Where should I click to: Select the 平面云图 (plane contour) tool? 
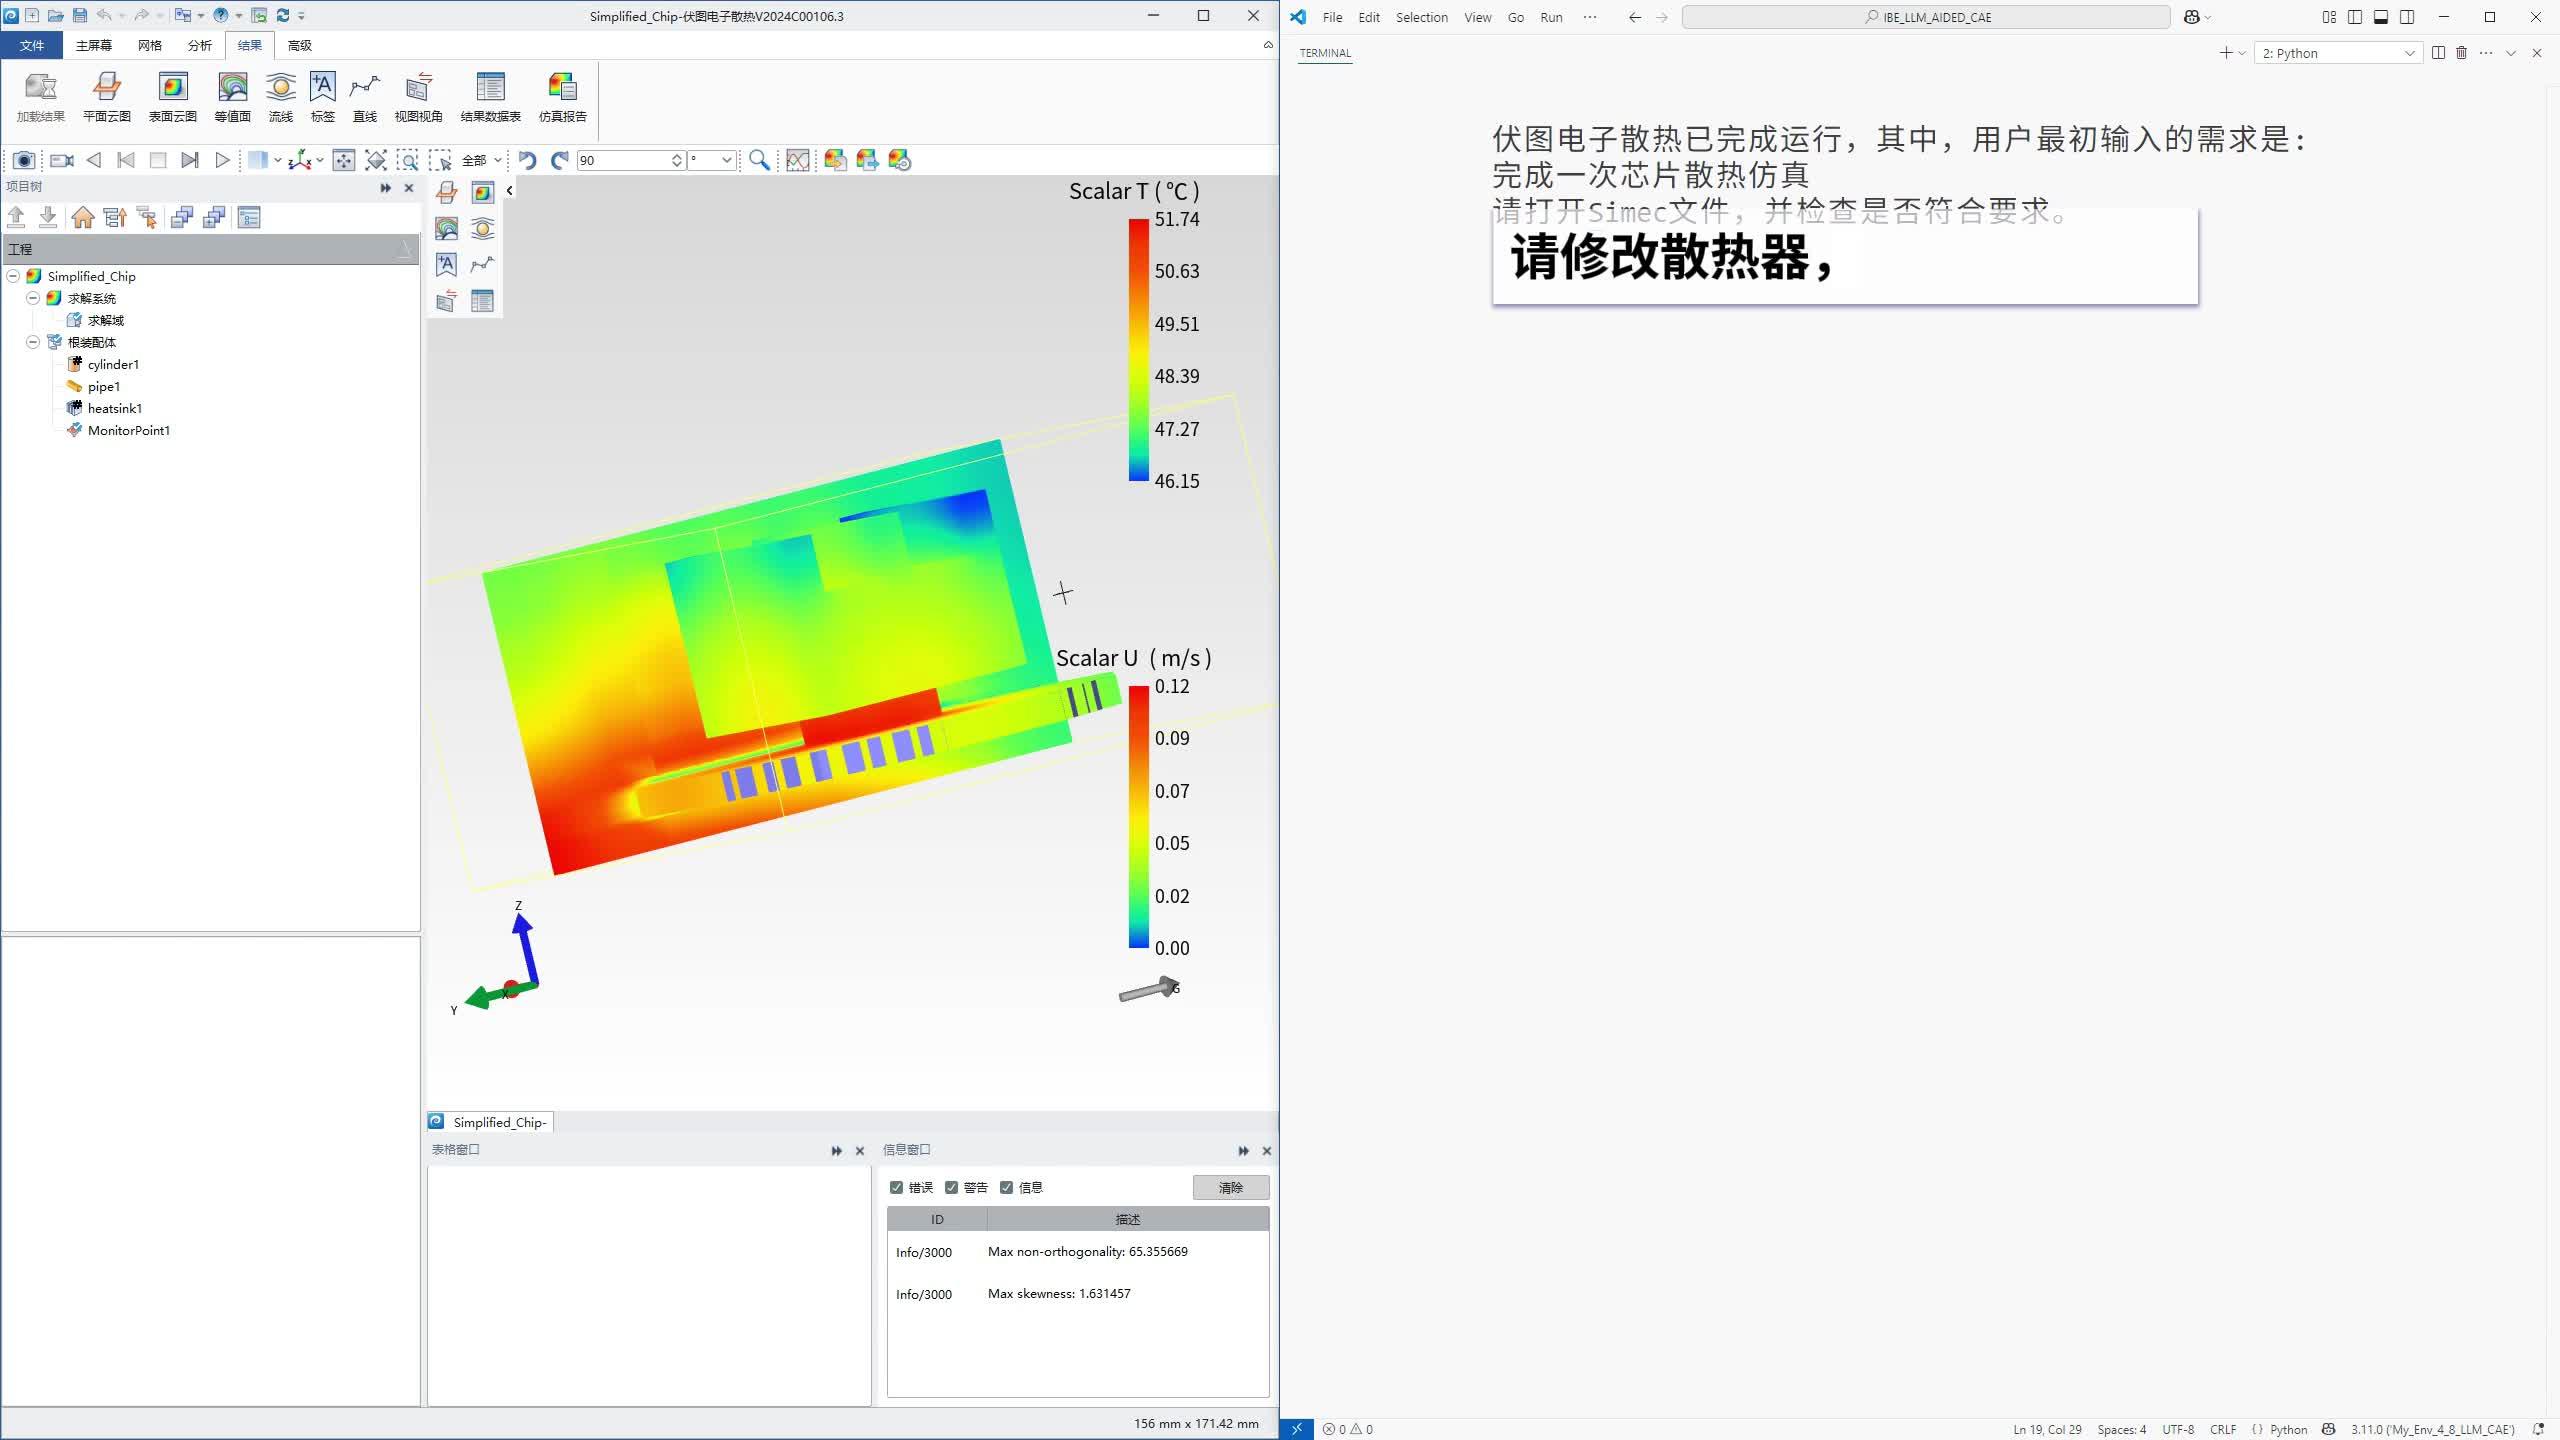105,95
